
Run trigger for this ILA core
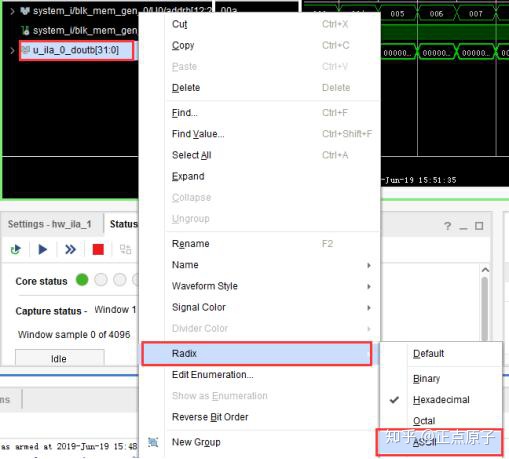pos(43,249)
